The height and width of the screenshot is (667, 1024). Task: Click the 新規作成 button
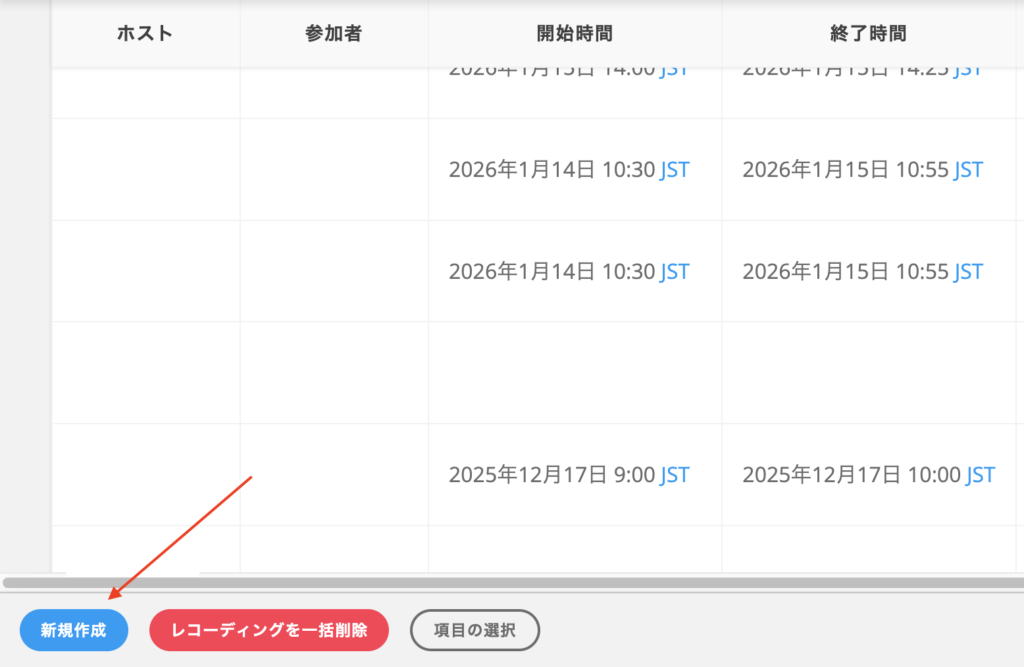coord(73,631)
